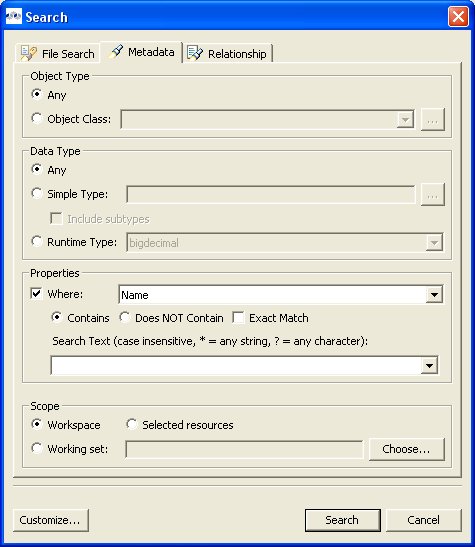475x547 pixels.
Task: Choose the Selected resources scope
Action: [131, 424]
